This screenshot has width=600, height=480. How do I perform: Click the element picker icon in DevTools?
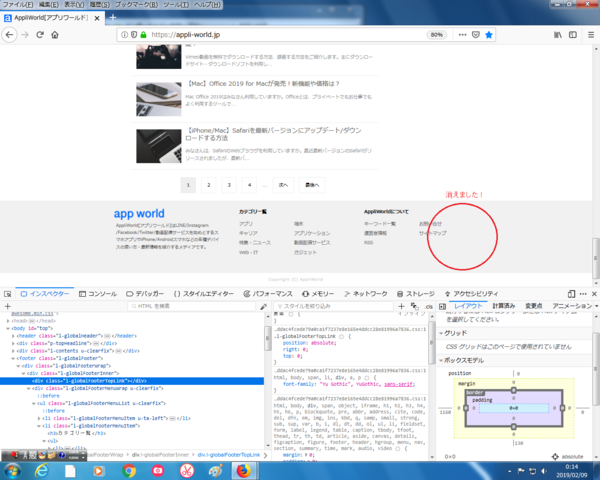[8, 294]
